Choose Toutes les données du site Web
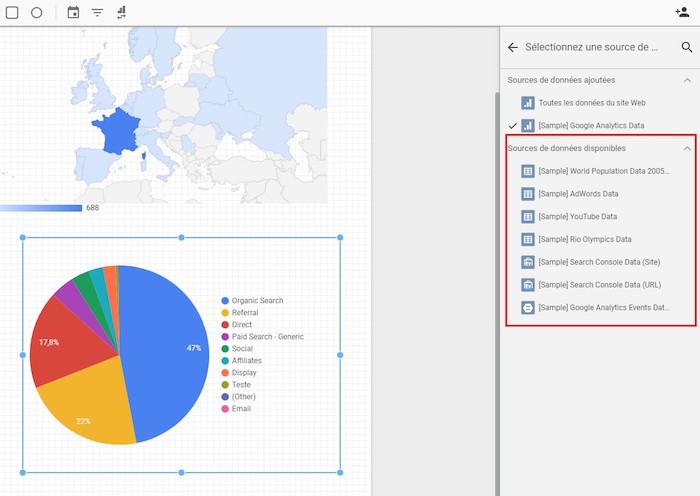The image size is (700, 496). [591, 103]
